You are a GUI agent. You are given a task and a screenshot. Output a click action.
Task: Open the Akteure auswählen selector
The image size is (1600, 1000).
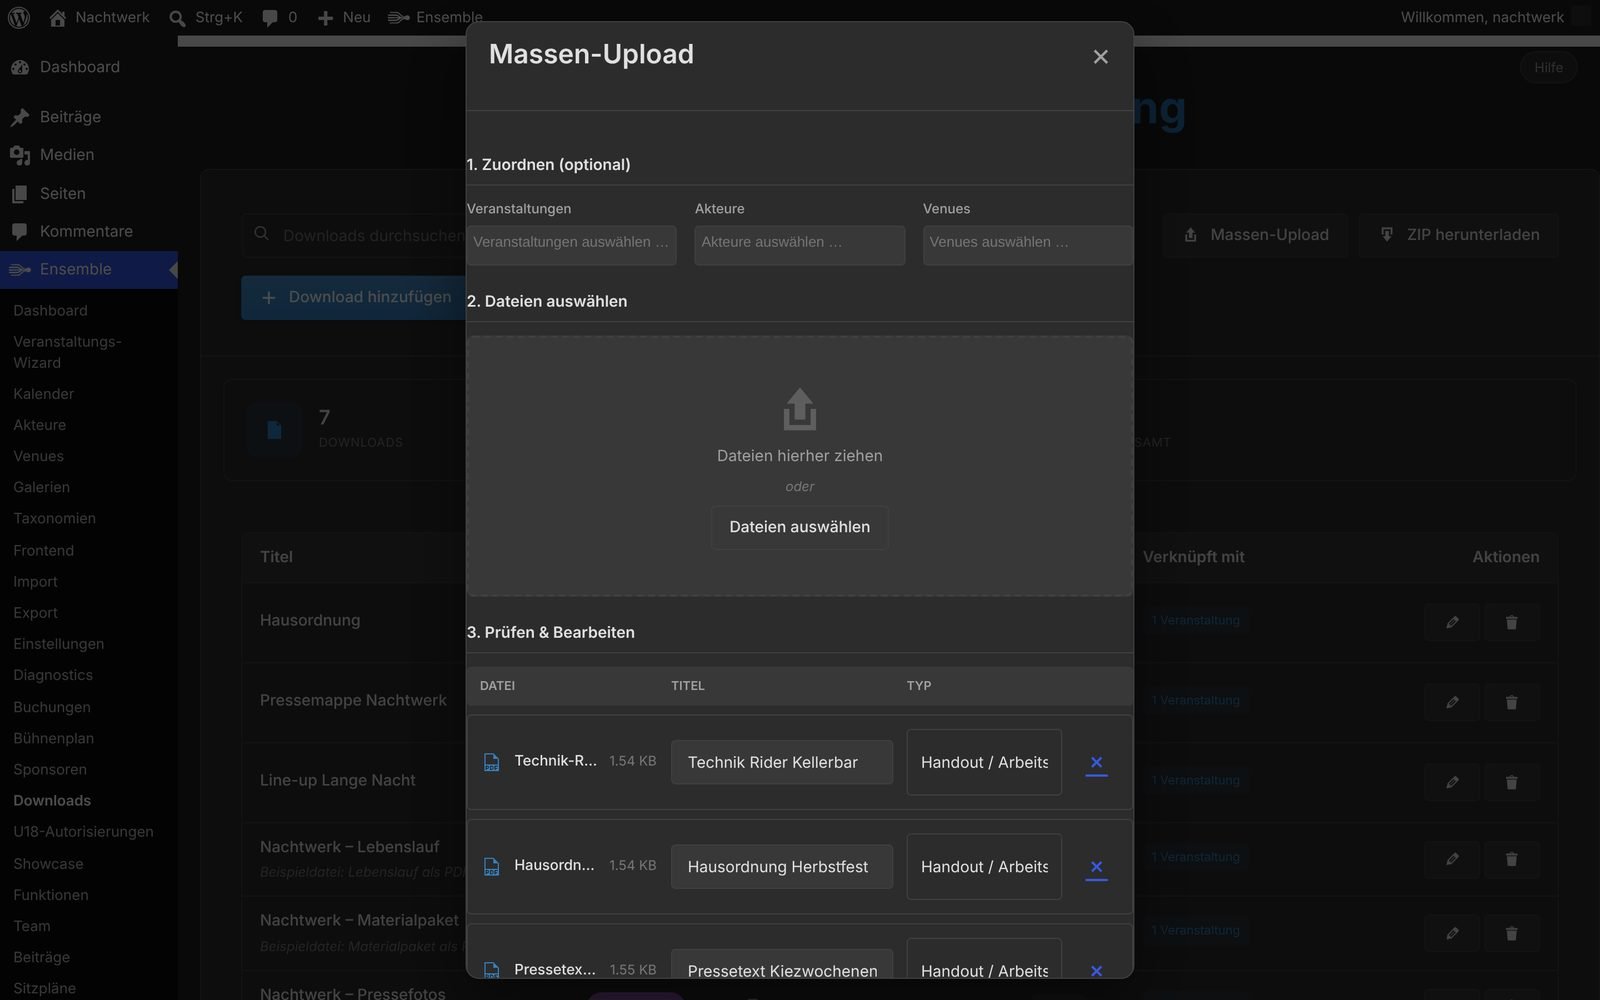(x=799, y=244)
